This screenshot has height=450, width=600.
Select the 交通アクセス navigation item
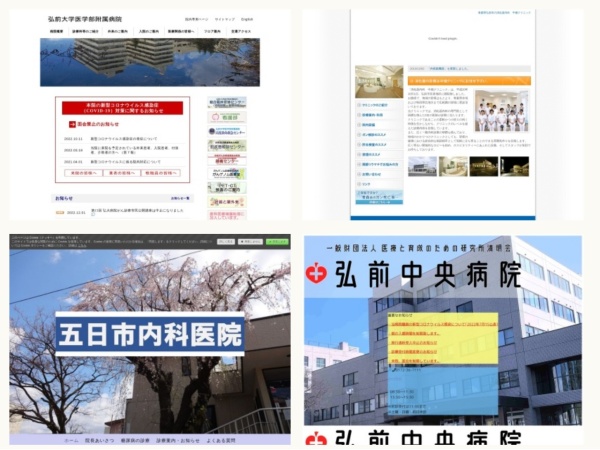pyautogui.click(x=241, y=31)
